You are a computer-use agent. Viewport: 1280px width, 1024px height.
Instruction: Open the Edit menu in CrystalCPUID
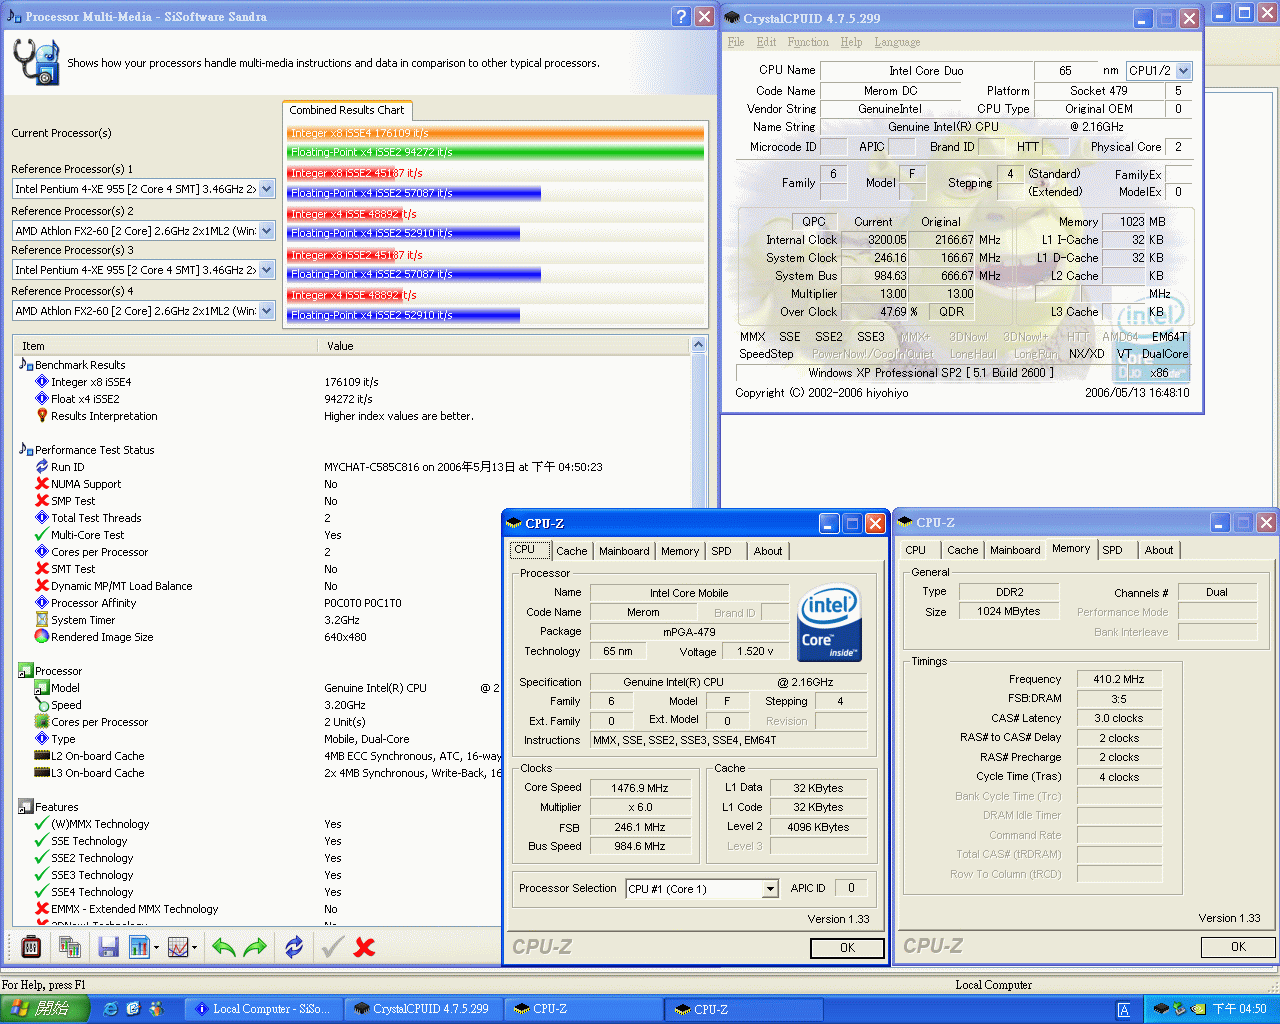[x=766, y=42]
